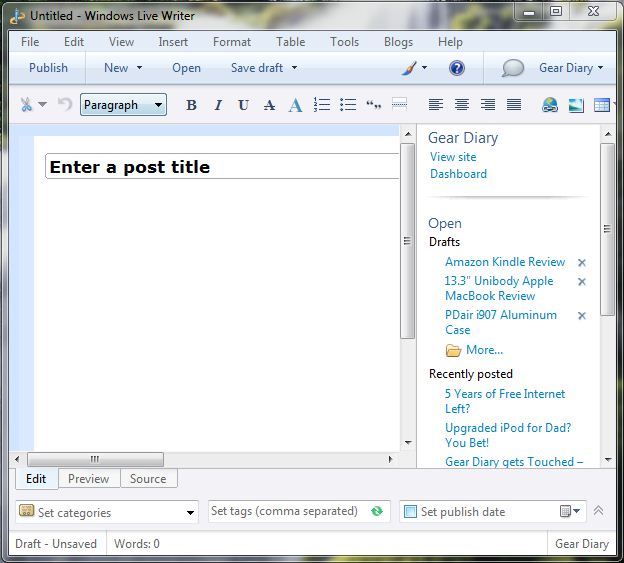The height and width of the screenshot is (563, 624).
Task: Open the Insert menu
Action: click(173, 42)
